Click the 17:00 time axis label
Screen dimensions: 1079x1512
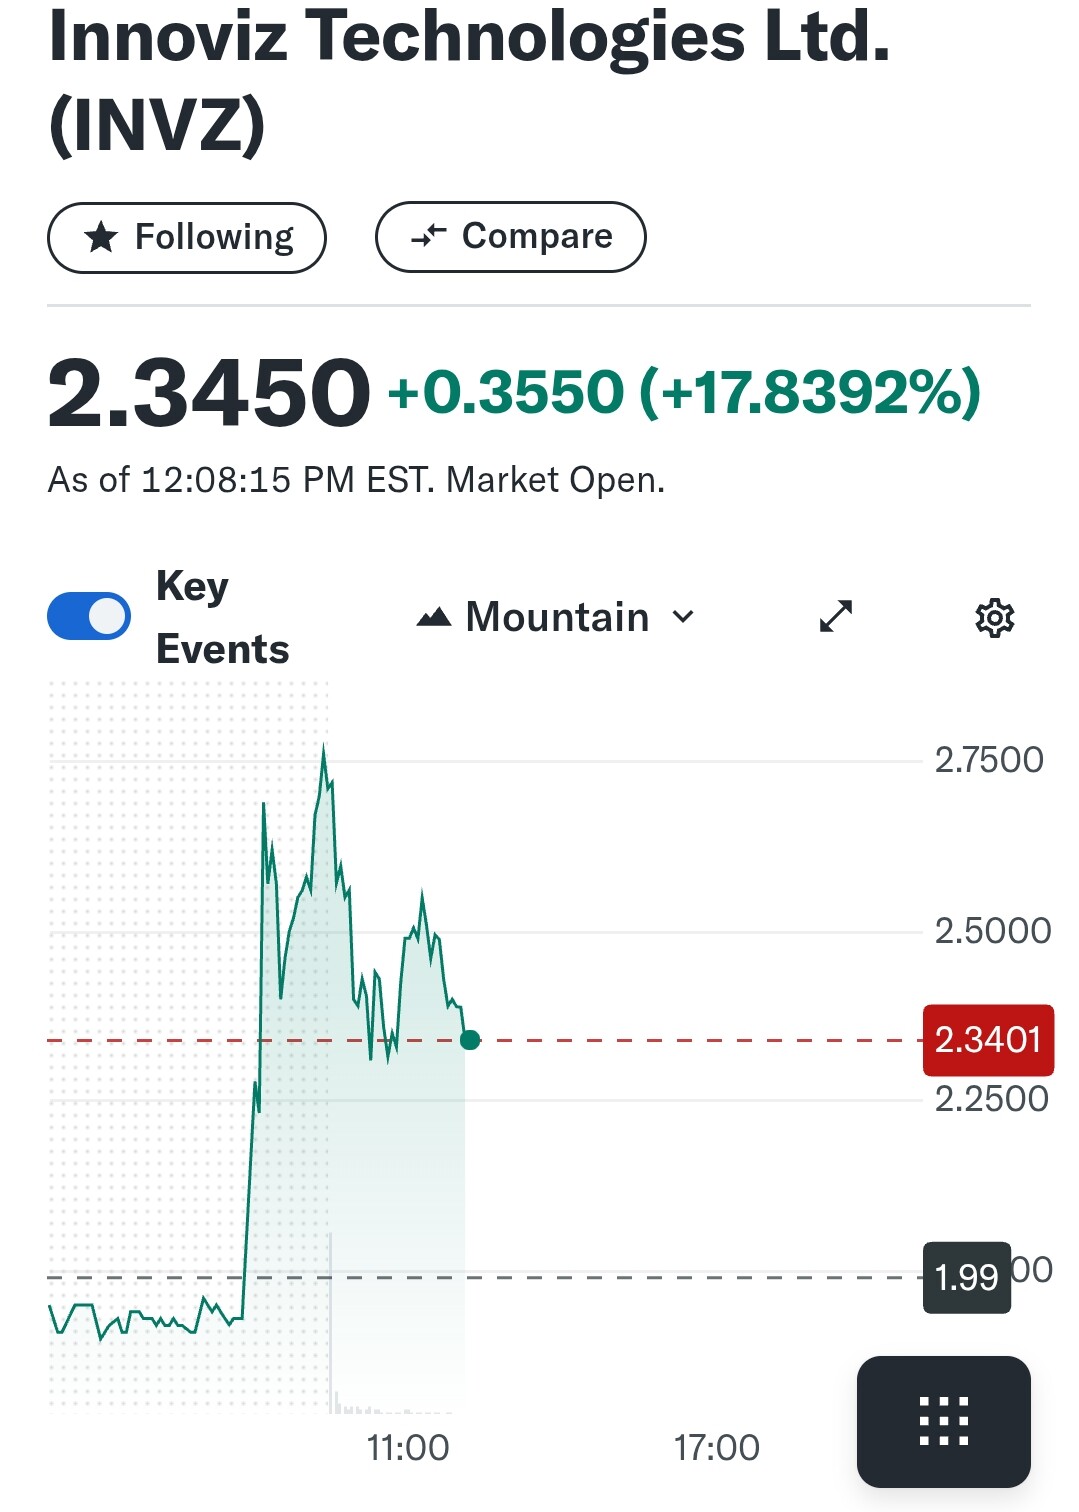(716, 1447)
